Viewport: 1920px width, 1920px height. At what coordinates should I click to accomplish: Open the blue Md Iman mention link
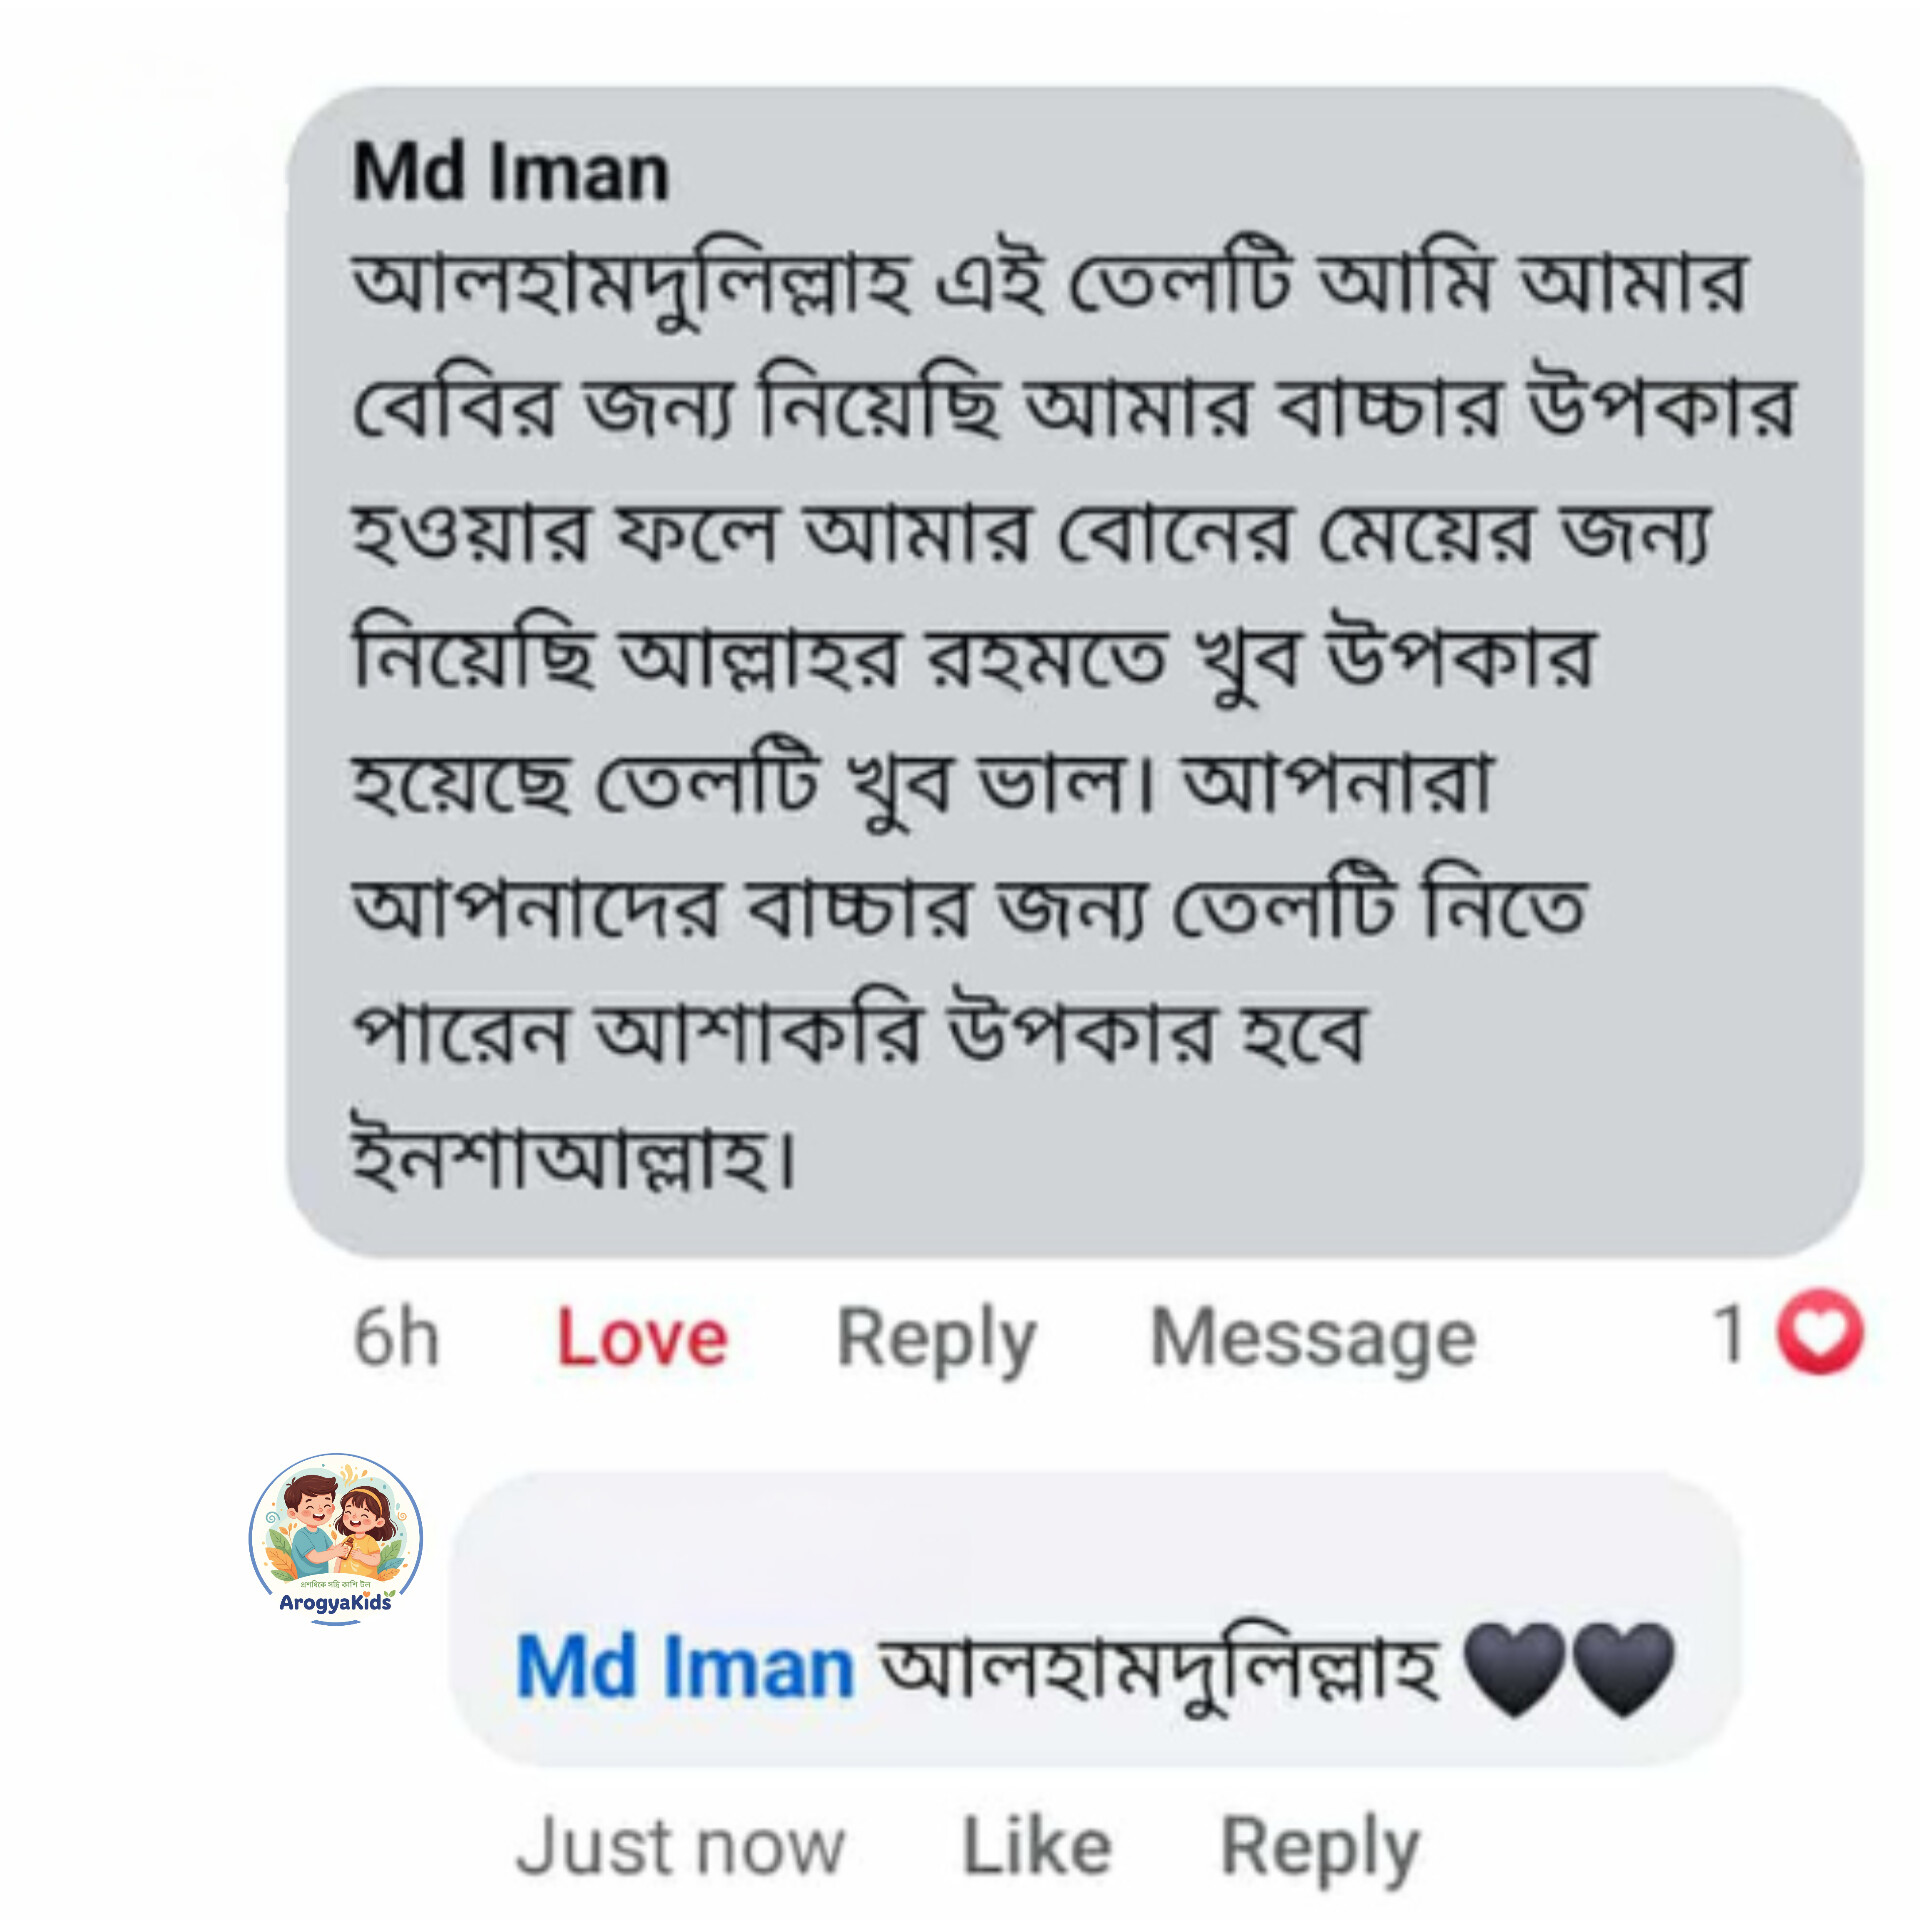(685, 1667)
